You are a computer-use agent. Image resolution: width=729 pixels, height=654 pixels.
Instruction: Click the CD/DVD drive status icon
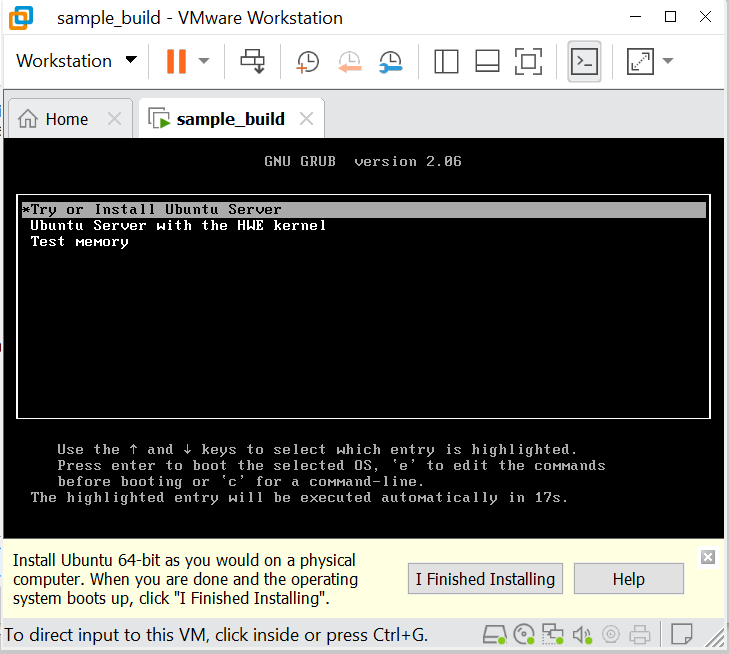[x=523, y=634]
